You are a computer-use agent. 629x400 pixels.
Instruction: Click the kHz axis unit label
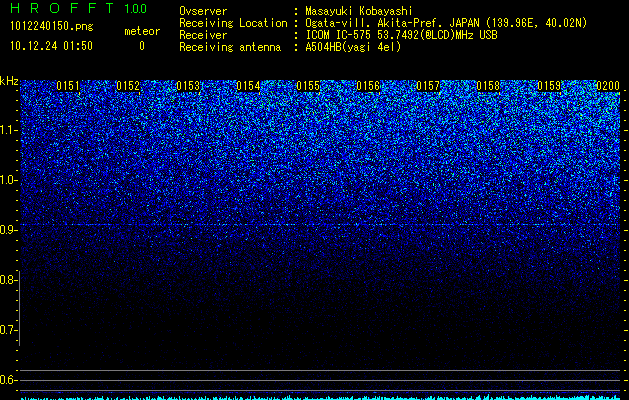click(x=9, y=81)
